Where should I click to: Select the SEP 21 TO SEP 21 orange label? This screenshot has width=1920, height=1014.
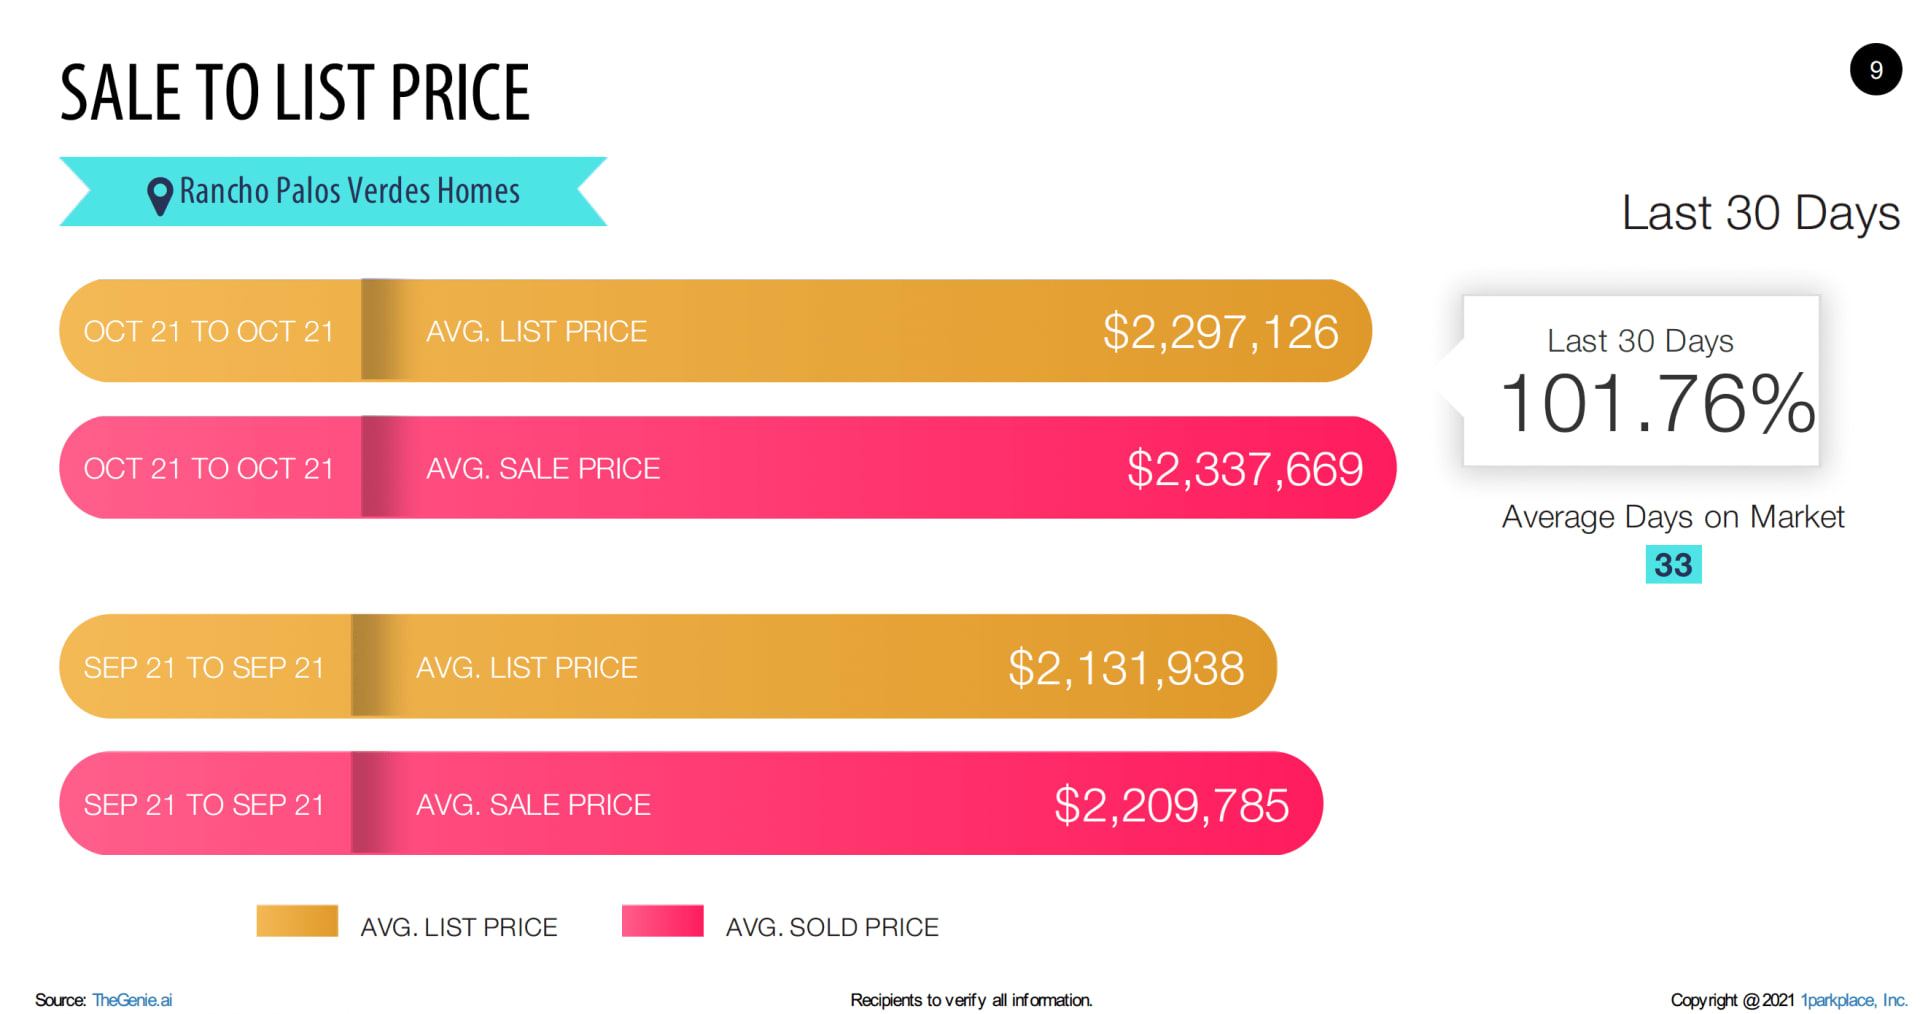coord(204,668)
